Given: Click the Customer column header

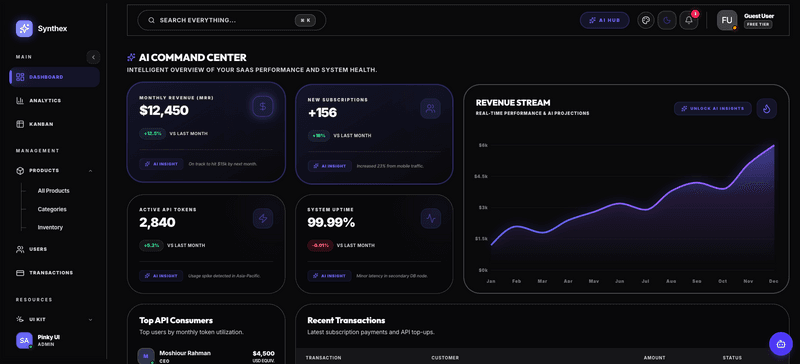Looking at the screenshot, I should point(445,358).
